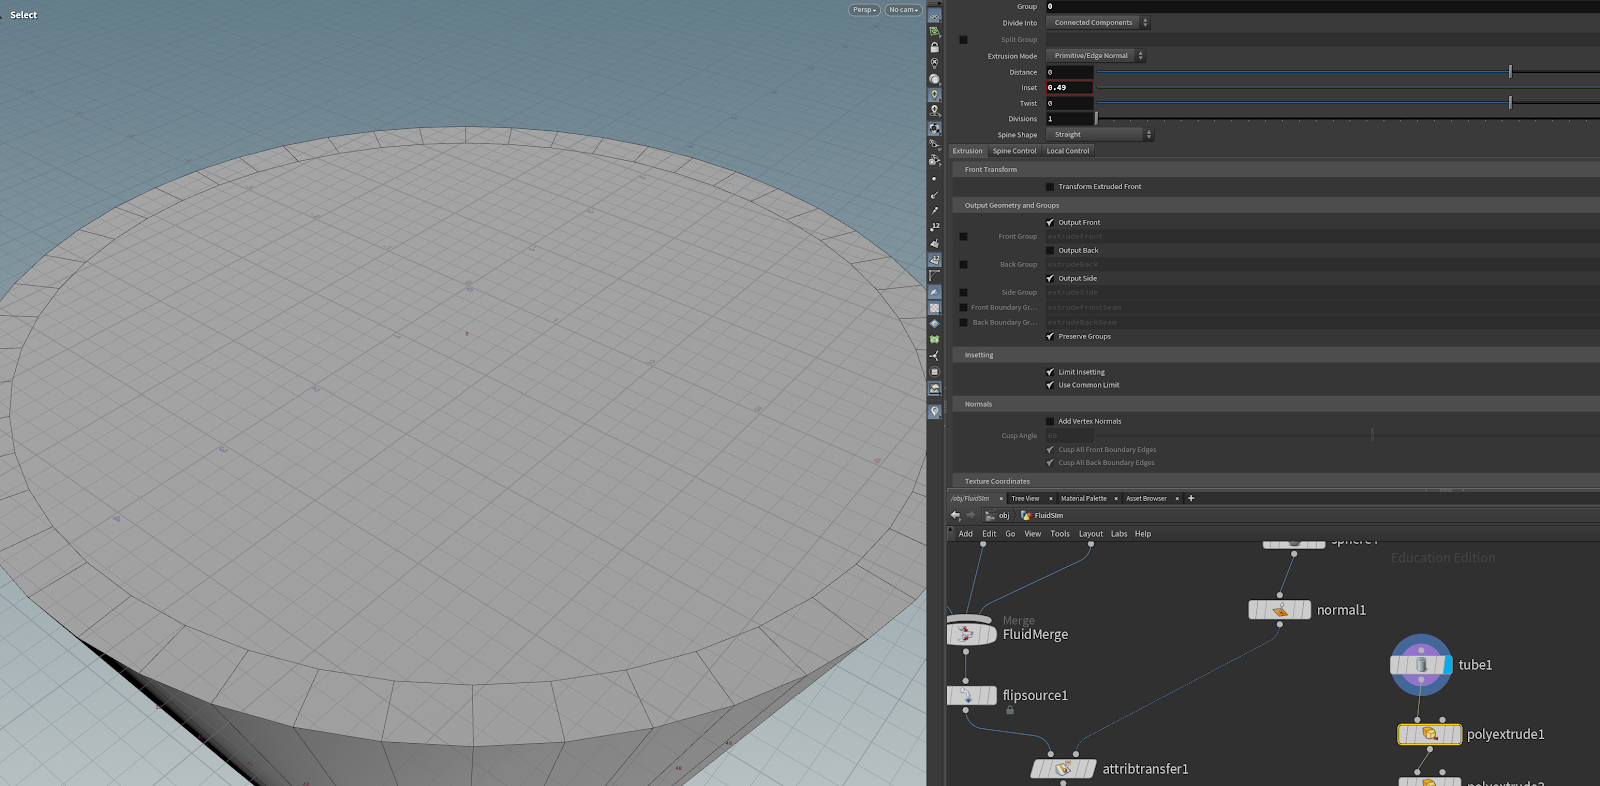This screenshot has width=1600, height=786.
Task: Enable the Split Group checkbox
Action: [x=963, y=40]
